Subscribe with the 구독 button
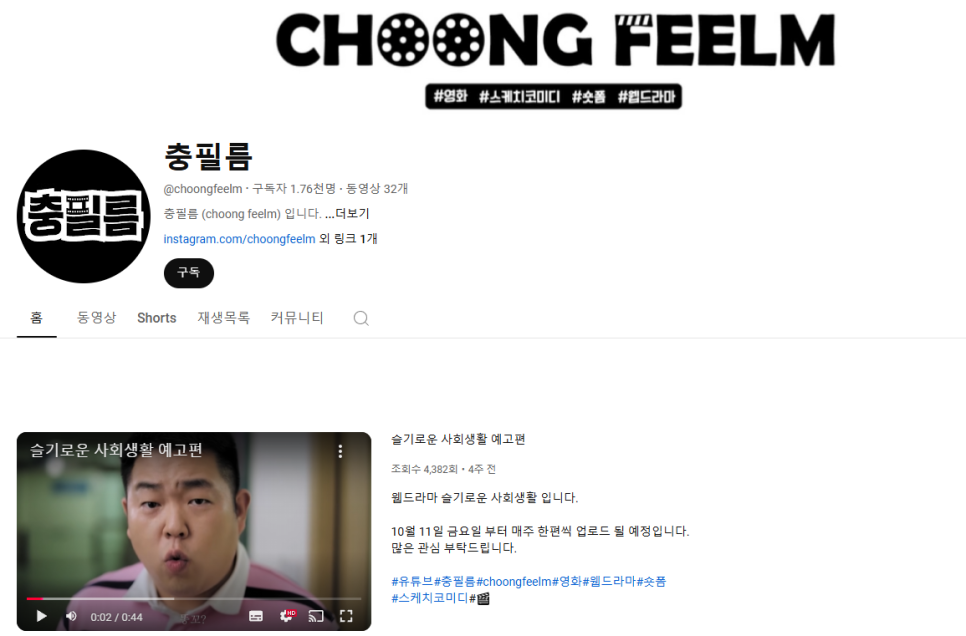 coord(189,273)
